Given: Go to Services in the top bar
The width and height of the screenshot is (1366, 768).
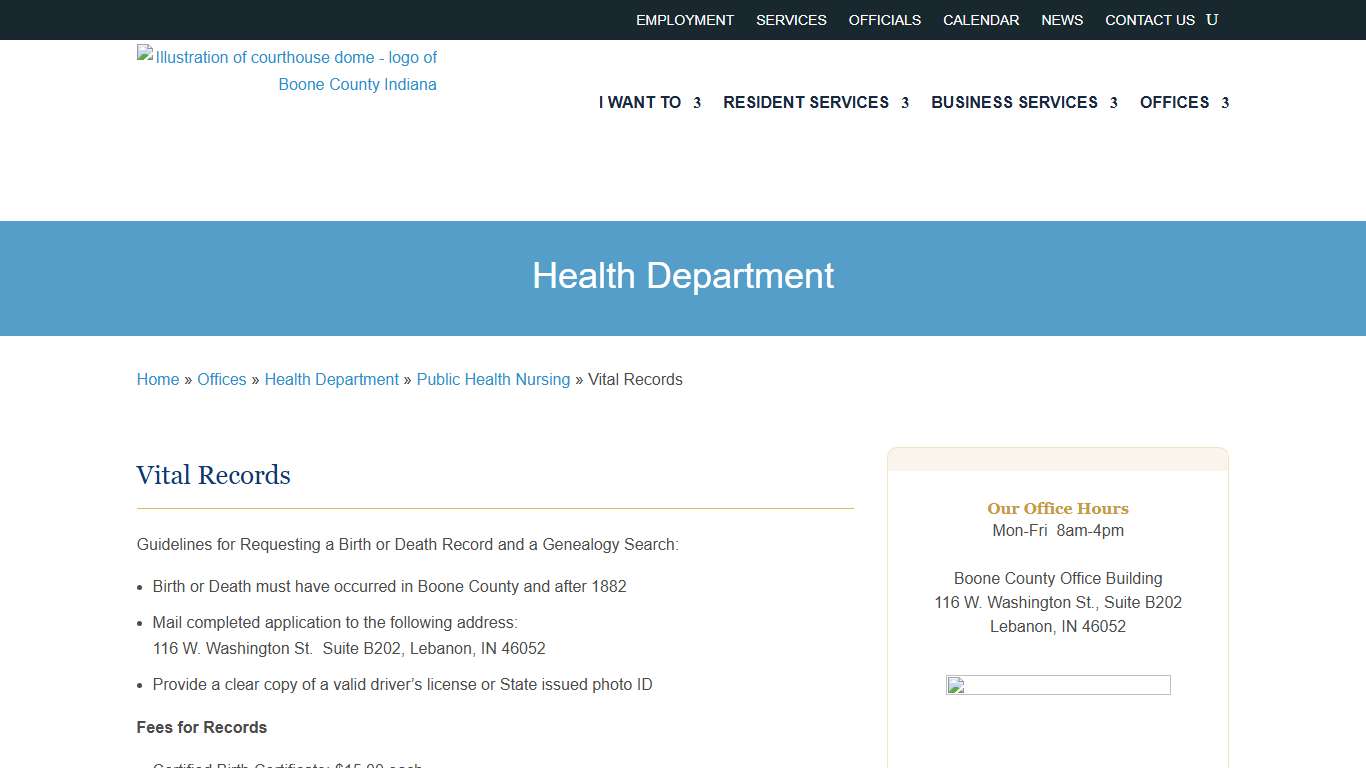Looking at the screenshot, I should (x=791, y=20).
